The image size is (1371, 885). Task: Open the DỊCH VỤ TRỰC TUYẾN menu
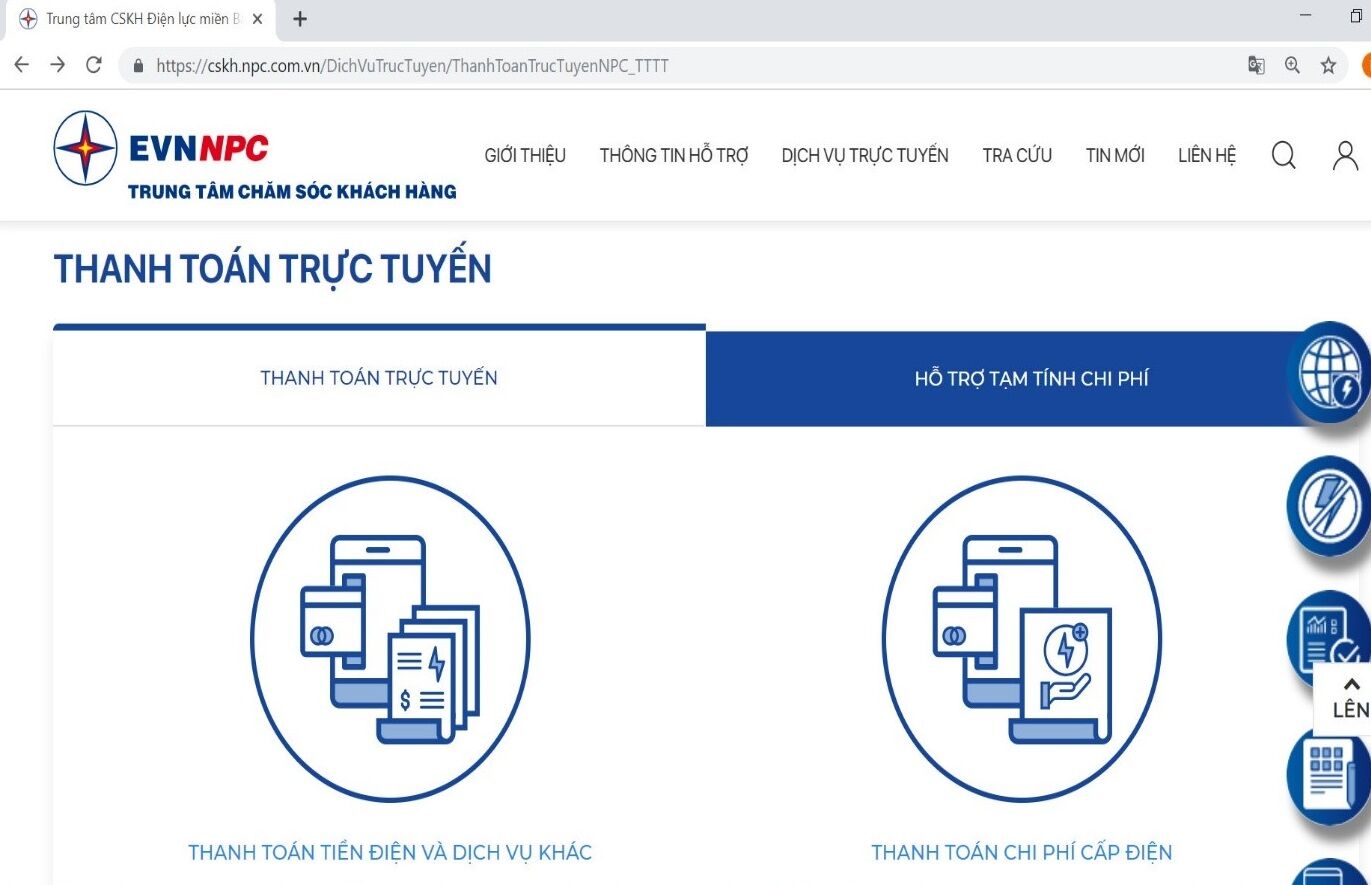pos(865,155)
